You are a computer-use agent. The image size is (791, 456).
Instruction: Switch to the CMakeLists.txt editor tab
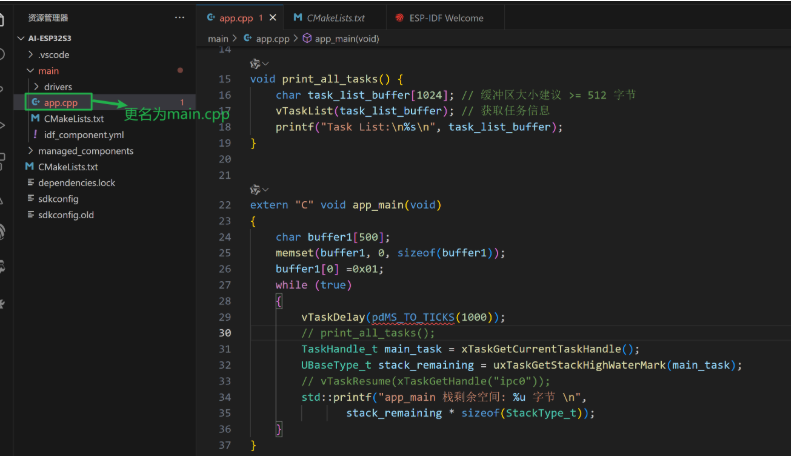coord(335,18)
